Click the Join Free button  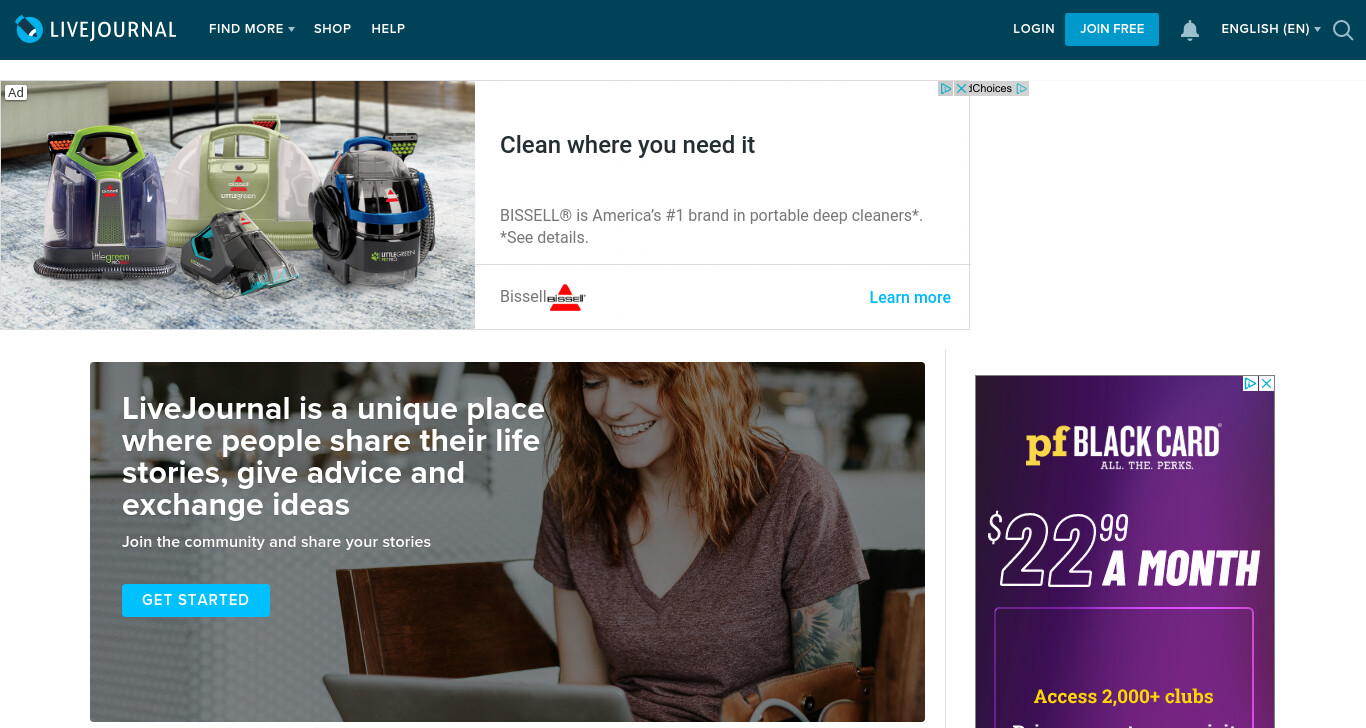pyautogui.click(x=1112, y=29)
